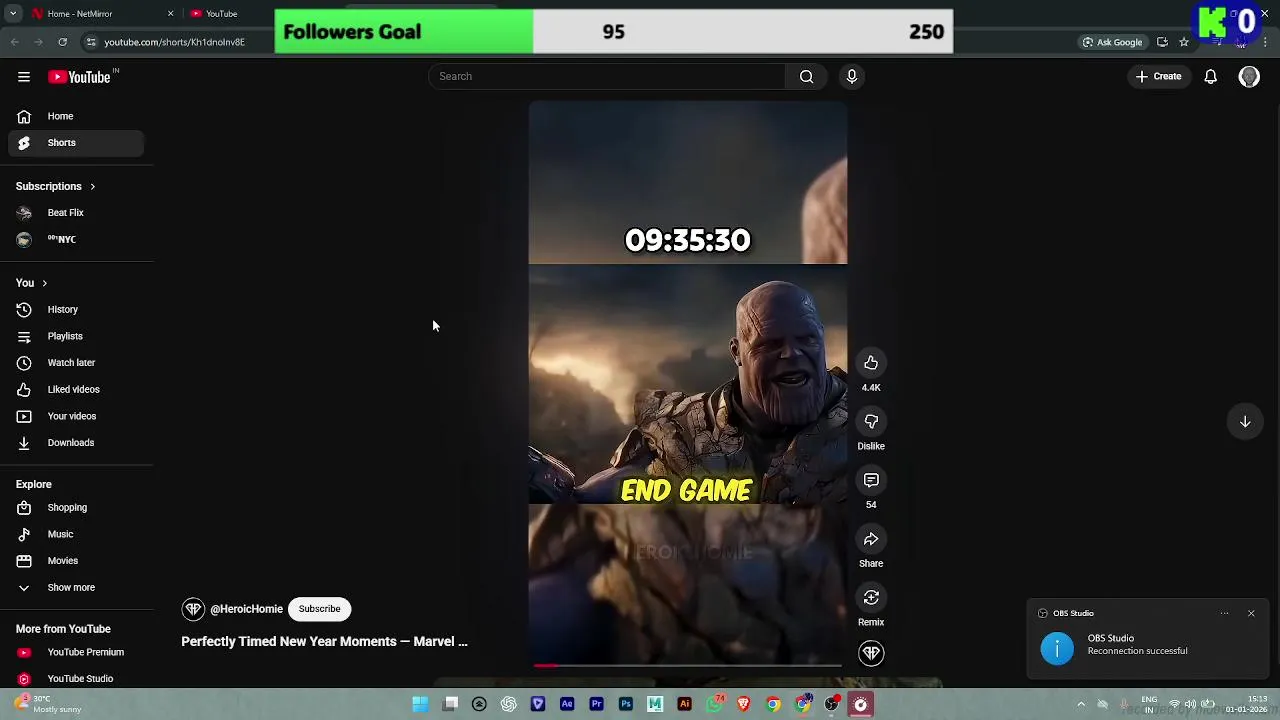1280x720 pixels.
Task: Open Adobe Premiere Pro from the taskbar
Action: [x=596, y=704]
